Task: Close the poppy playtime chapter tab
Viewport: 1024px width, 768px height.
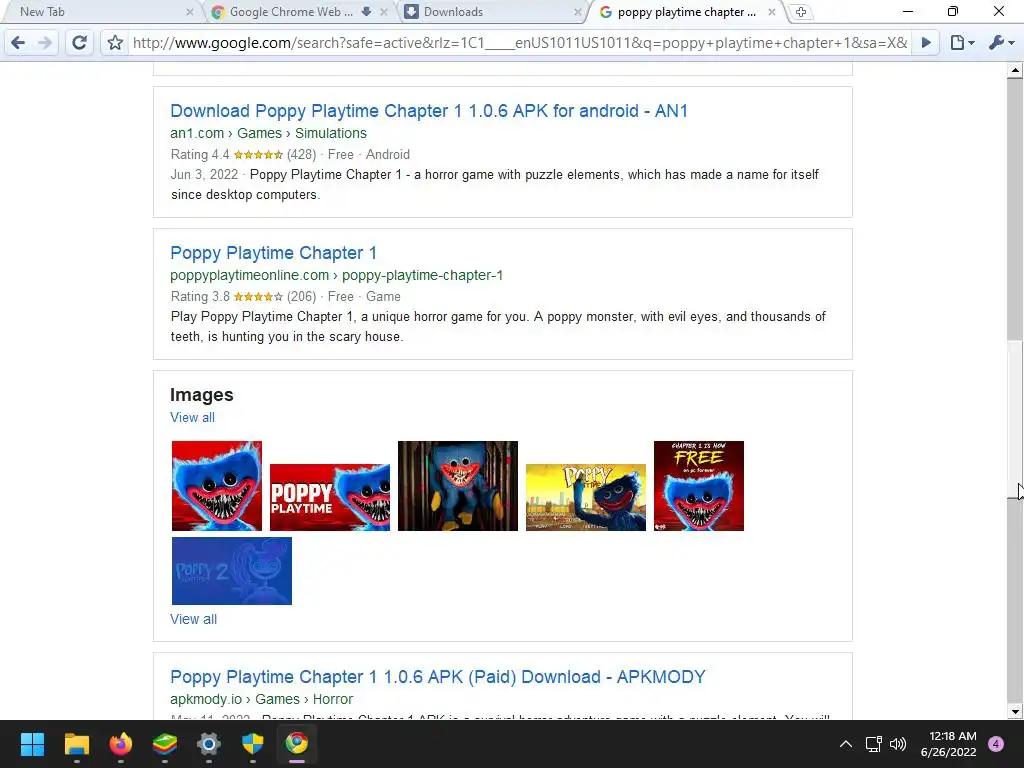Action: pos(772,12)
